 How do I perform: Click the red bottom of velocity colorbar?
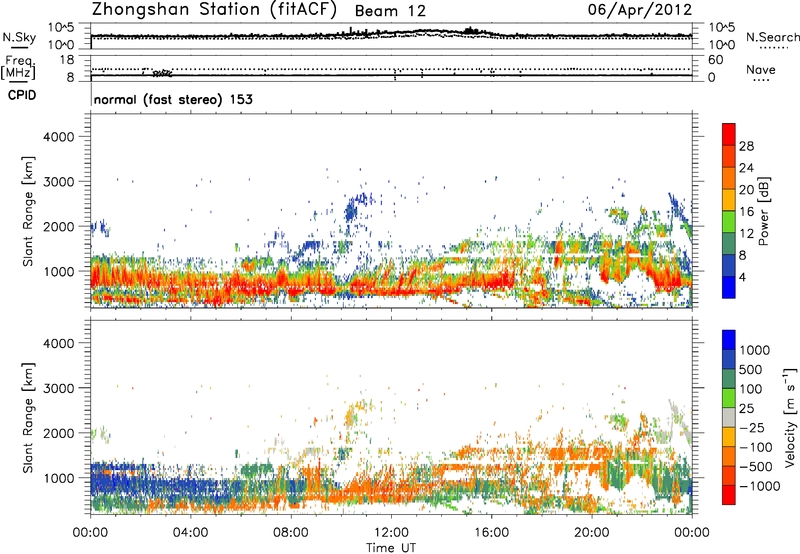point(729,495)
